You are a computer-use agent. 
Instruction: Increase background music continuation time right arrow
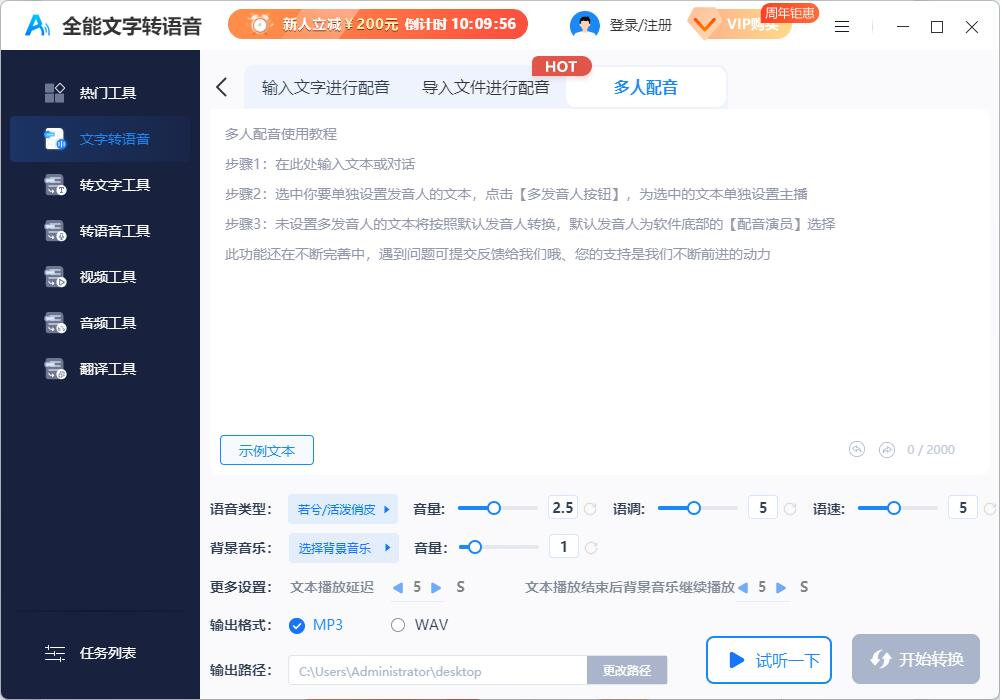tap(781, 588)
